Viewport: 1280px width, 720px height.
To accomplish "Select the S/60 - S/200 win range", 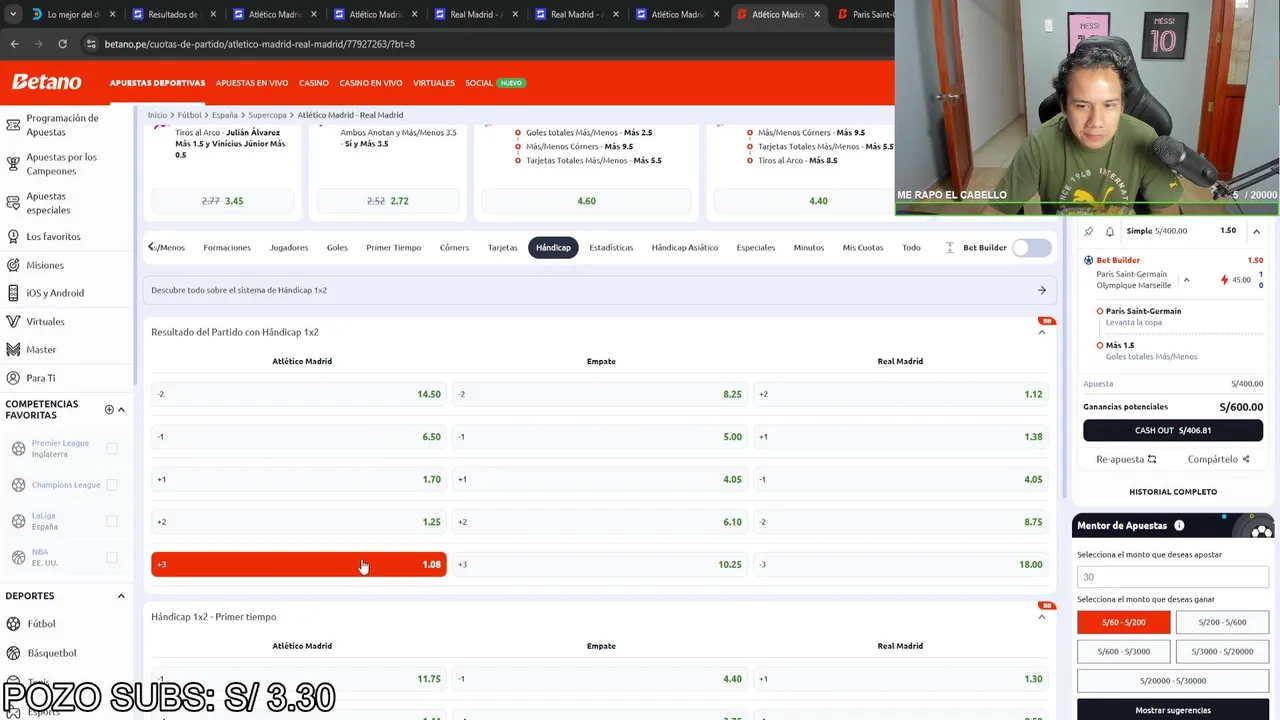I will pos(1123,622).
